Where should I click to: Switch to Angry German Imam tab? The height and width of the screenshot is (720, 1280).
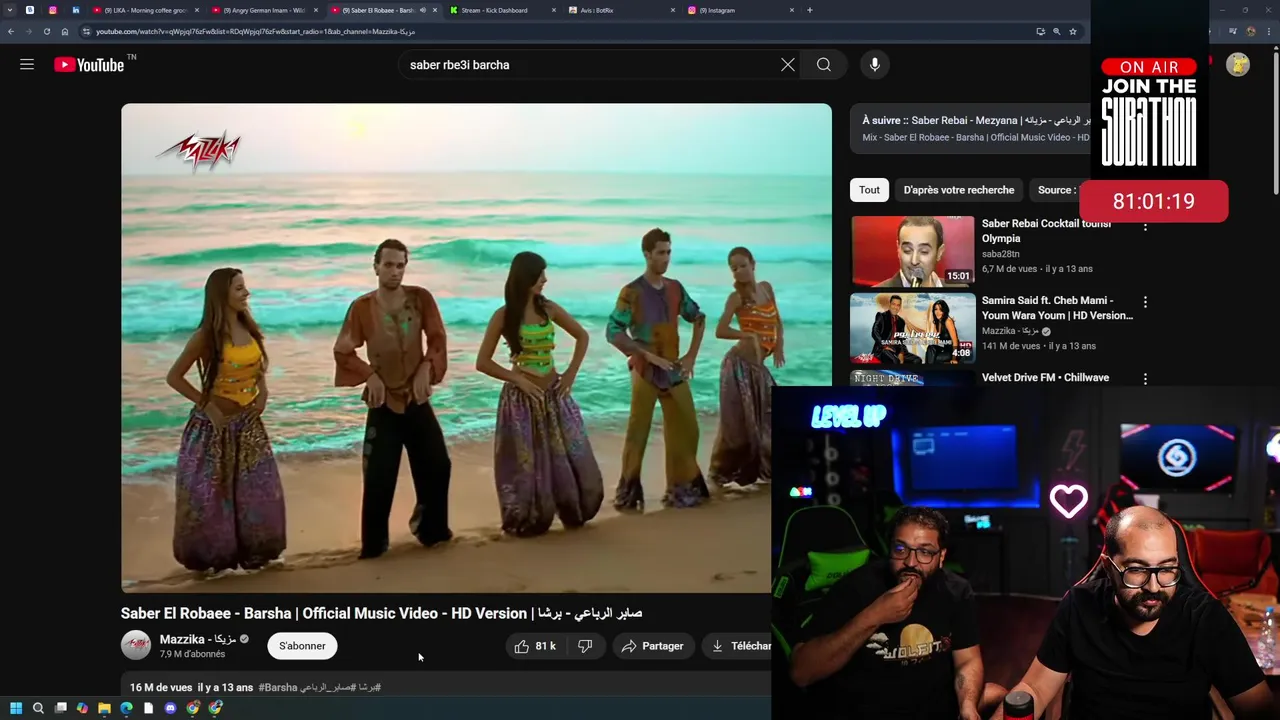click(264, 10)
